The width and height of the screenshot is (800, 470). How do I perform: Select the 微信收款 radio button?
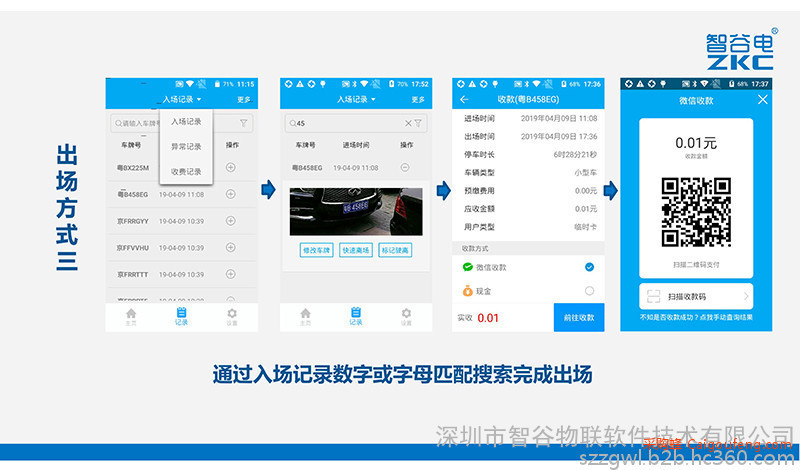pos(589,267)
